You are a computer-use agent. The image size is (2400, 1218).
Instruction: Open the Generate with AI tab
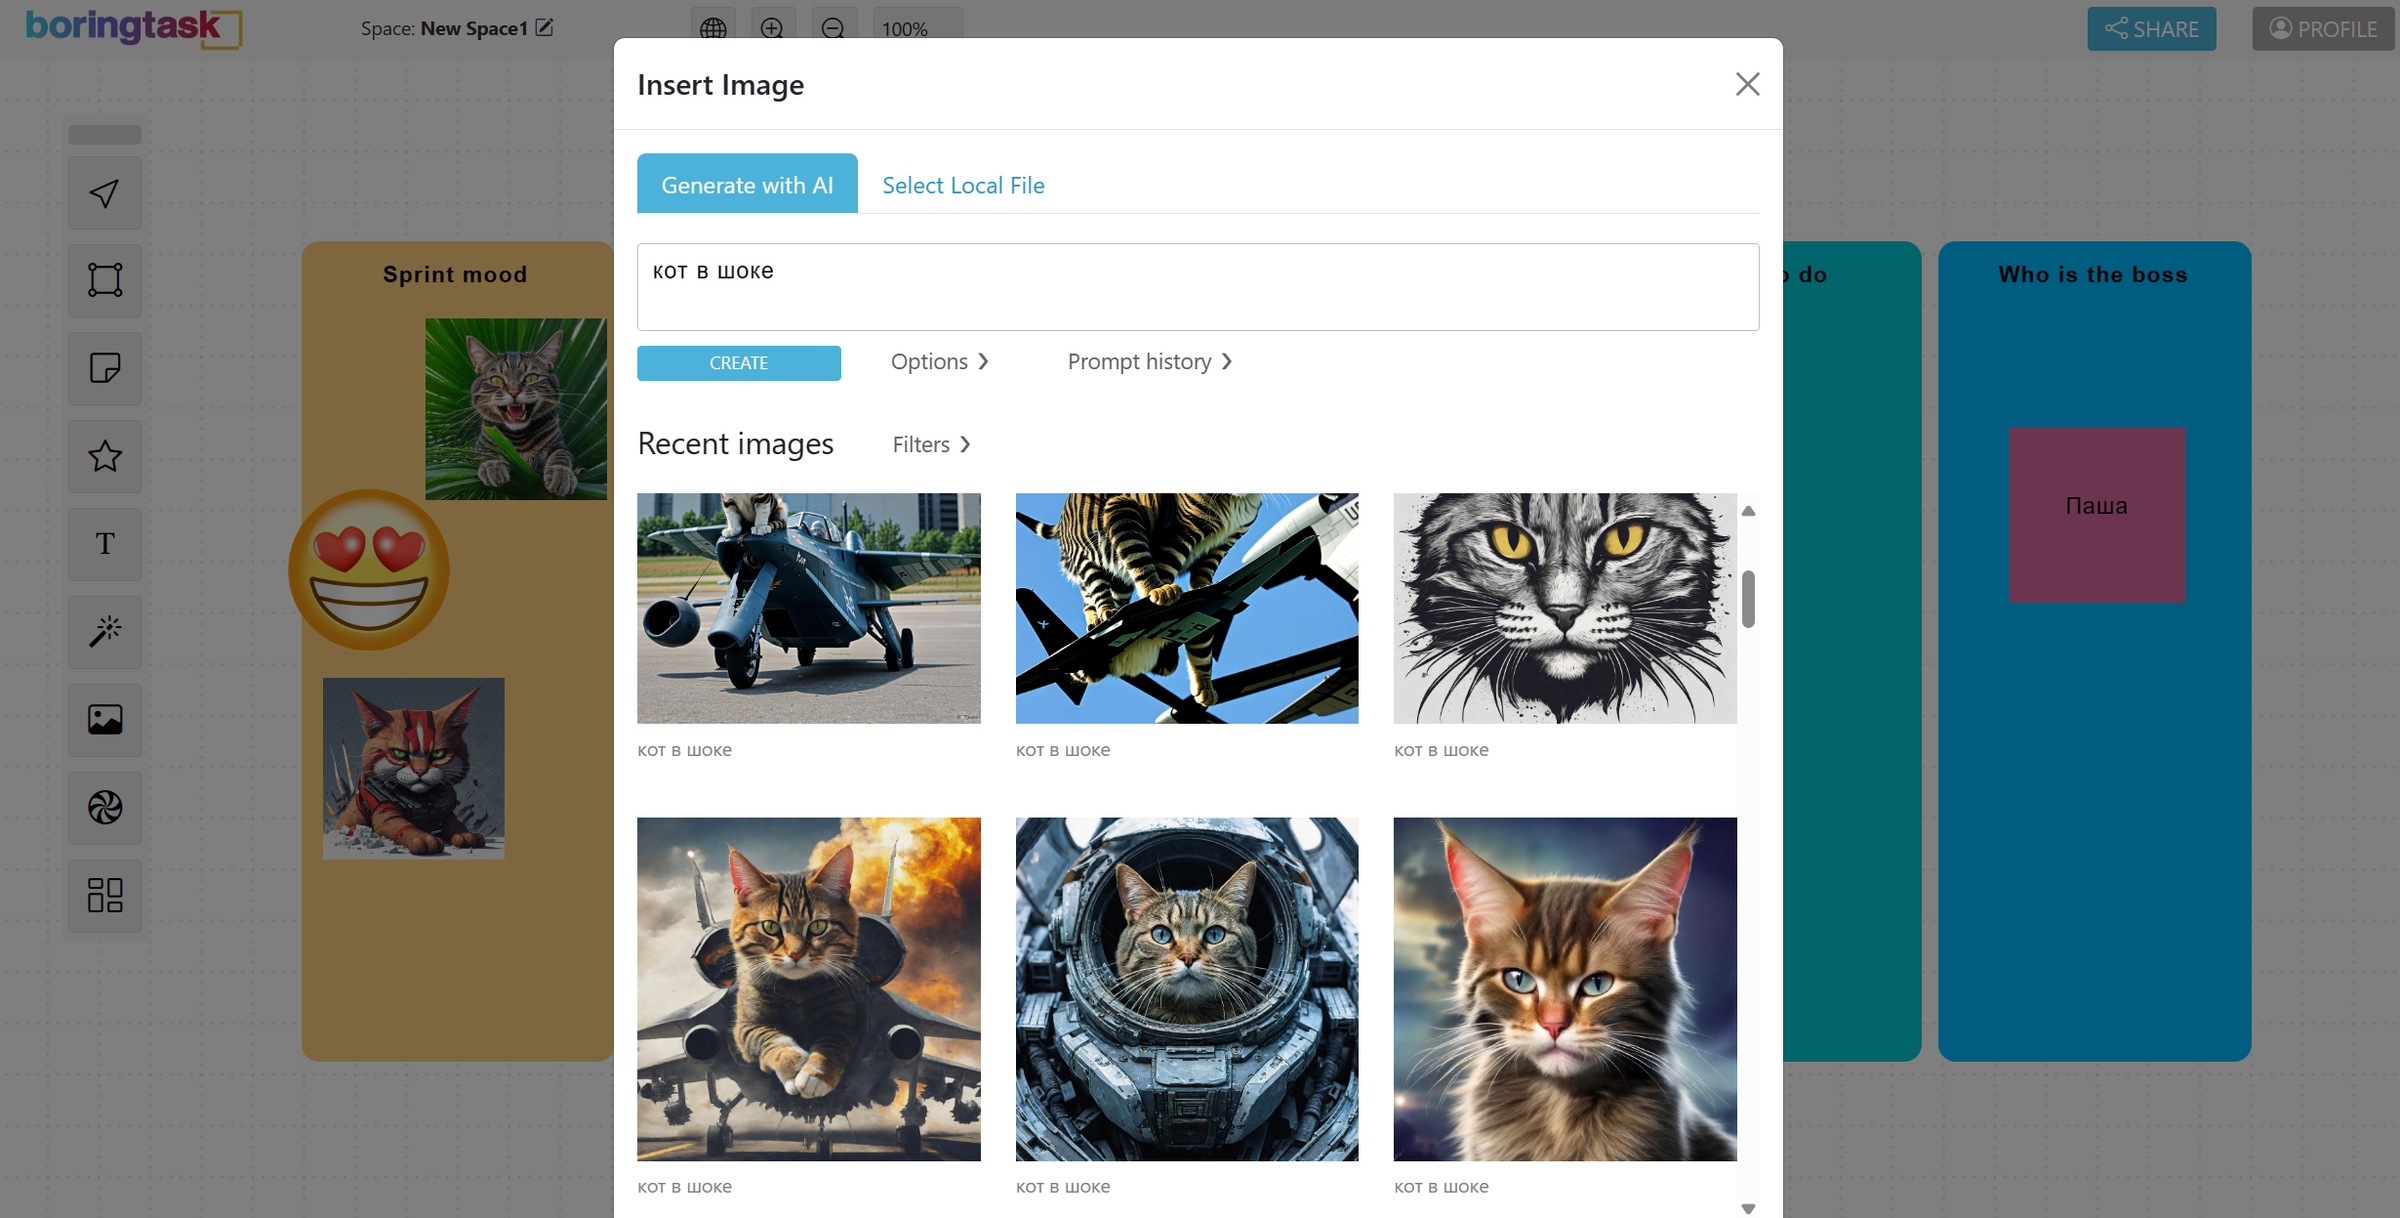pos(747,185)
